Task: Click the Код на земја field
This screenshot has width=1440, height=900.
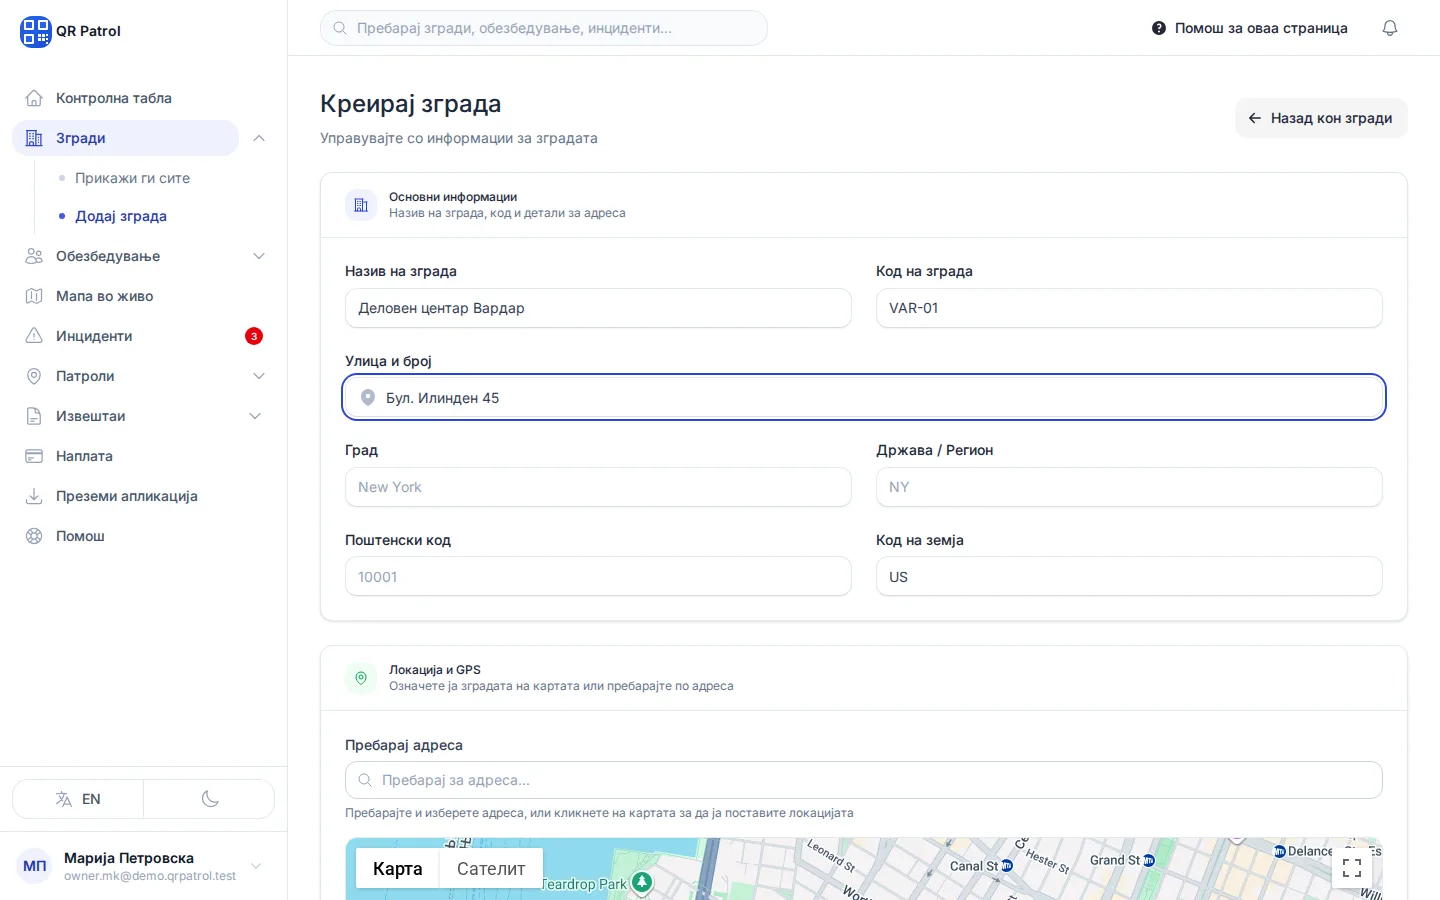Action: pyautogui.click(x=1129, y=576)
